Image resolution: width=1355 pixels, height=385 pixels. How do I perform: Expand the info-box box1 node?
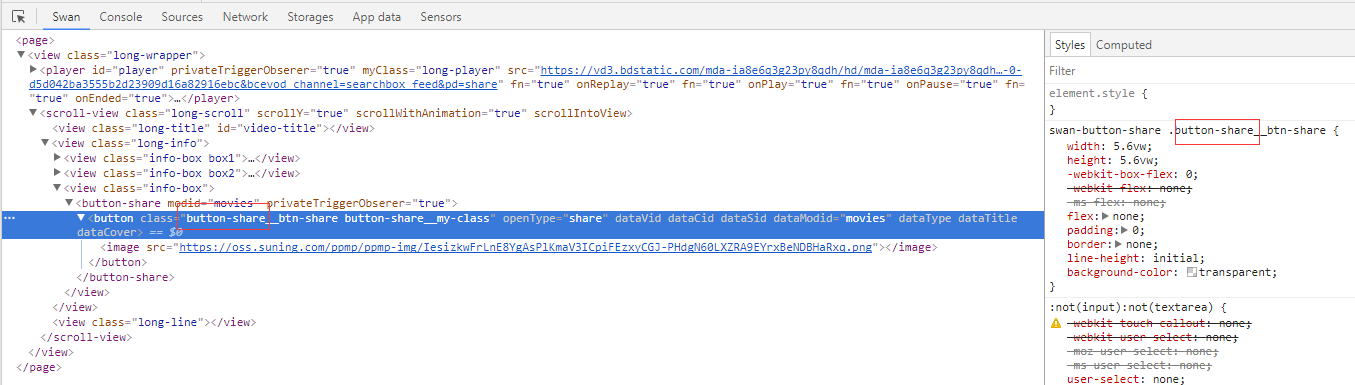pyautogui.click(x=57, y=158)
